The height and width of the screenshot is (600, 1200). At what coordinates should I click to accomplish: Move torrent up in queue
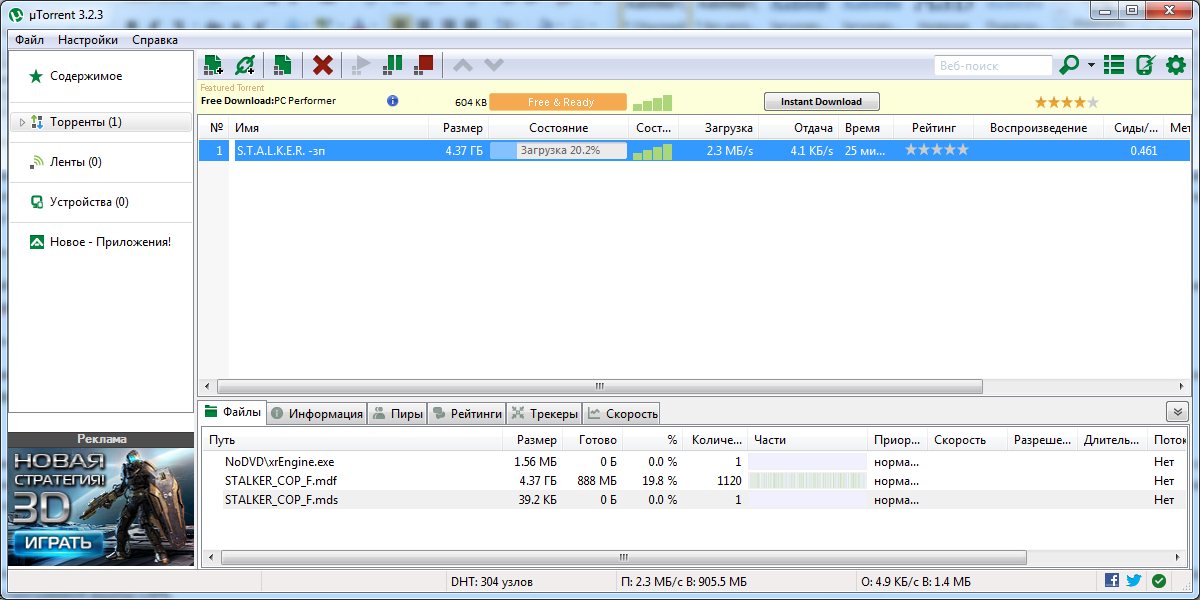click(x=462, y=65)
